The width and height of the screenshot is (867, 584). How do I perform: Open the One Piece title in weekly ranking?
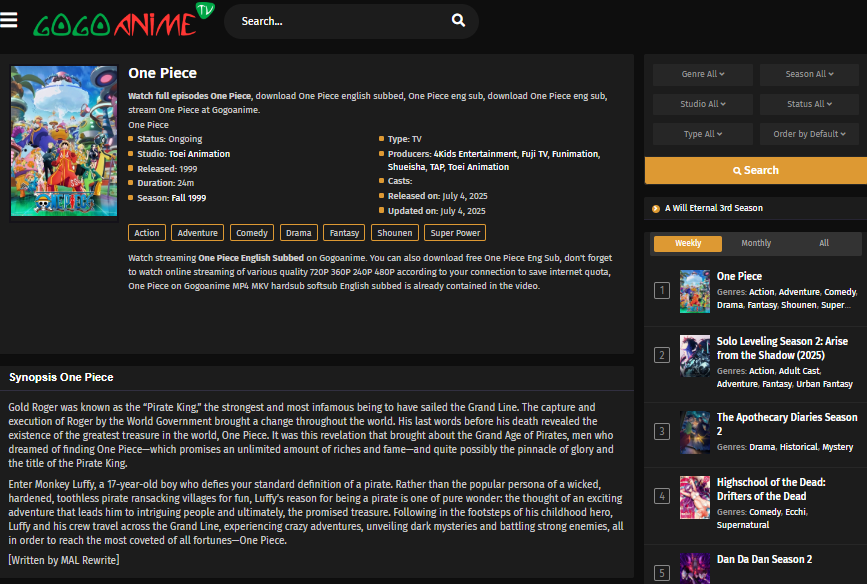tap(739, 276)
